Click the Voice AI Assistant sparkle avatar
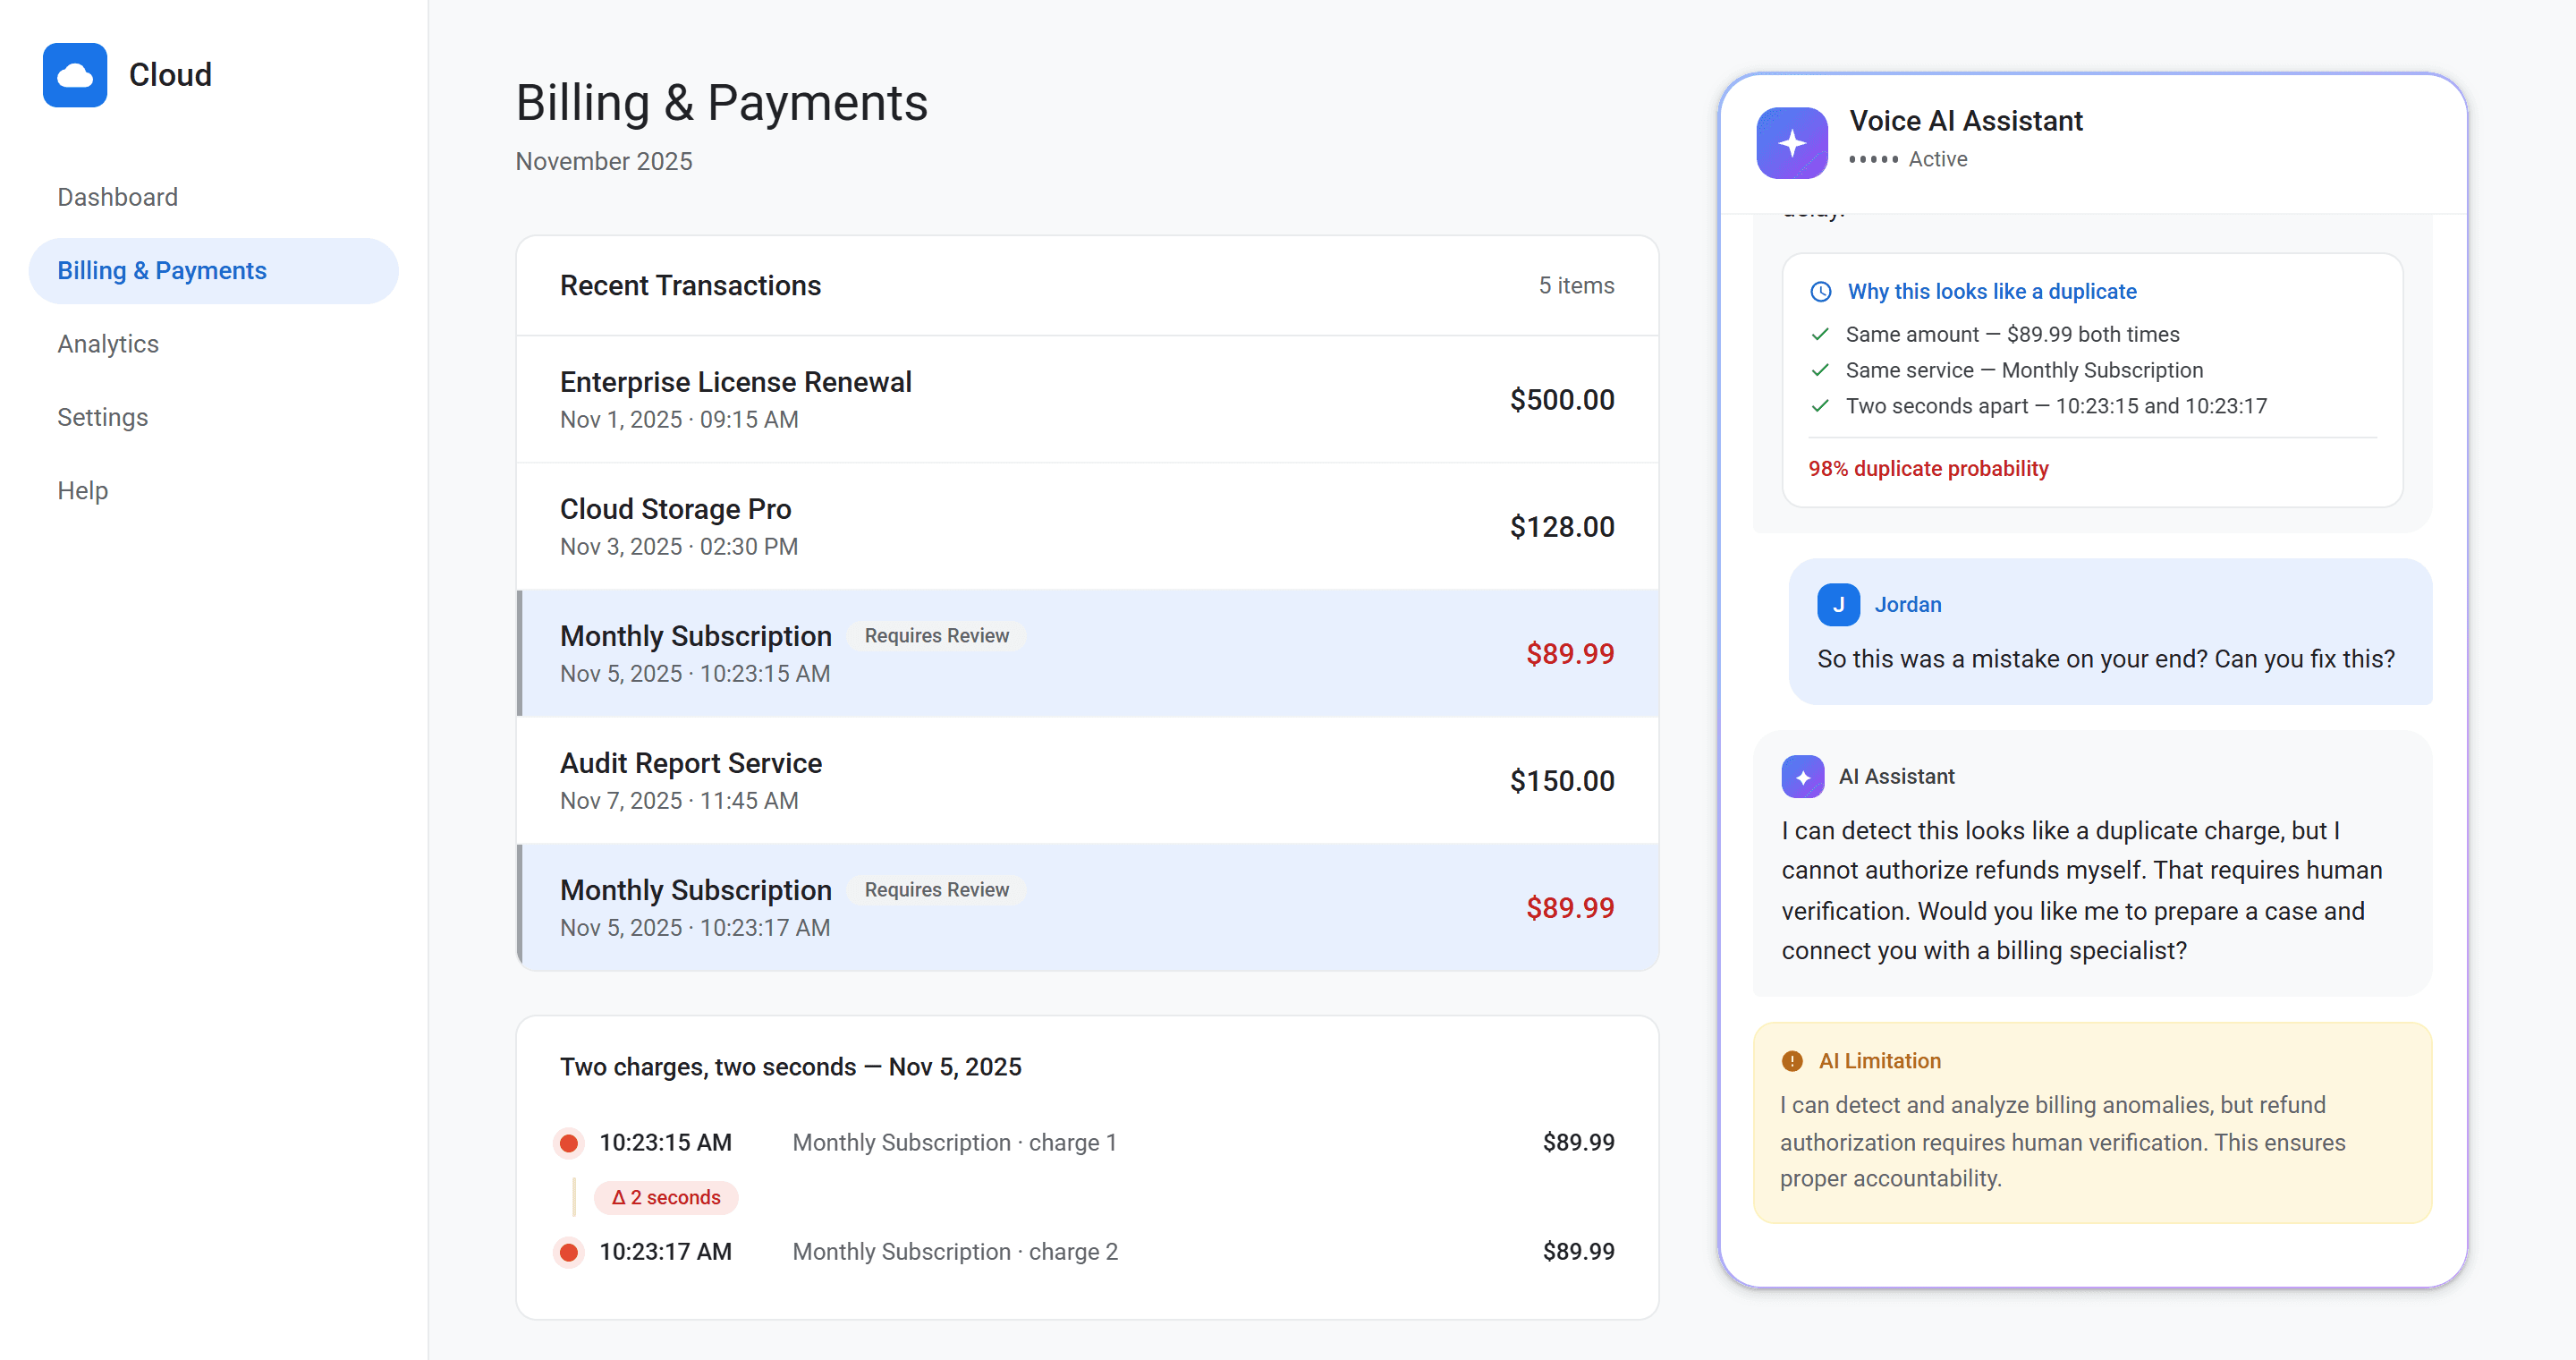2576x1360 pixels. (1792, 143)
